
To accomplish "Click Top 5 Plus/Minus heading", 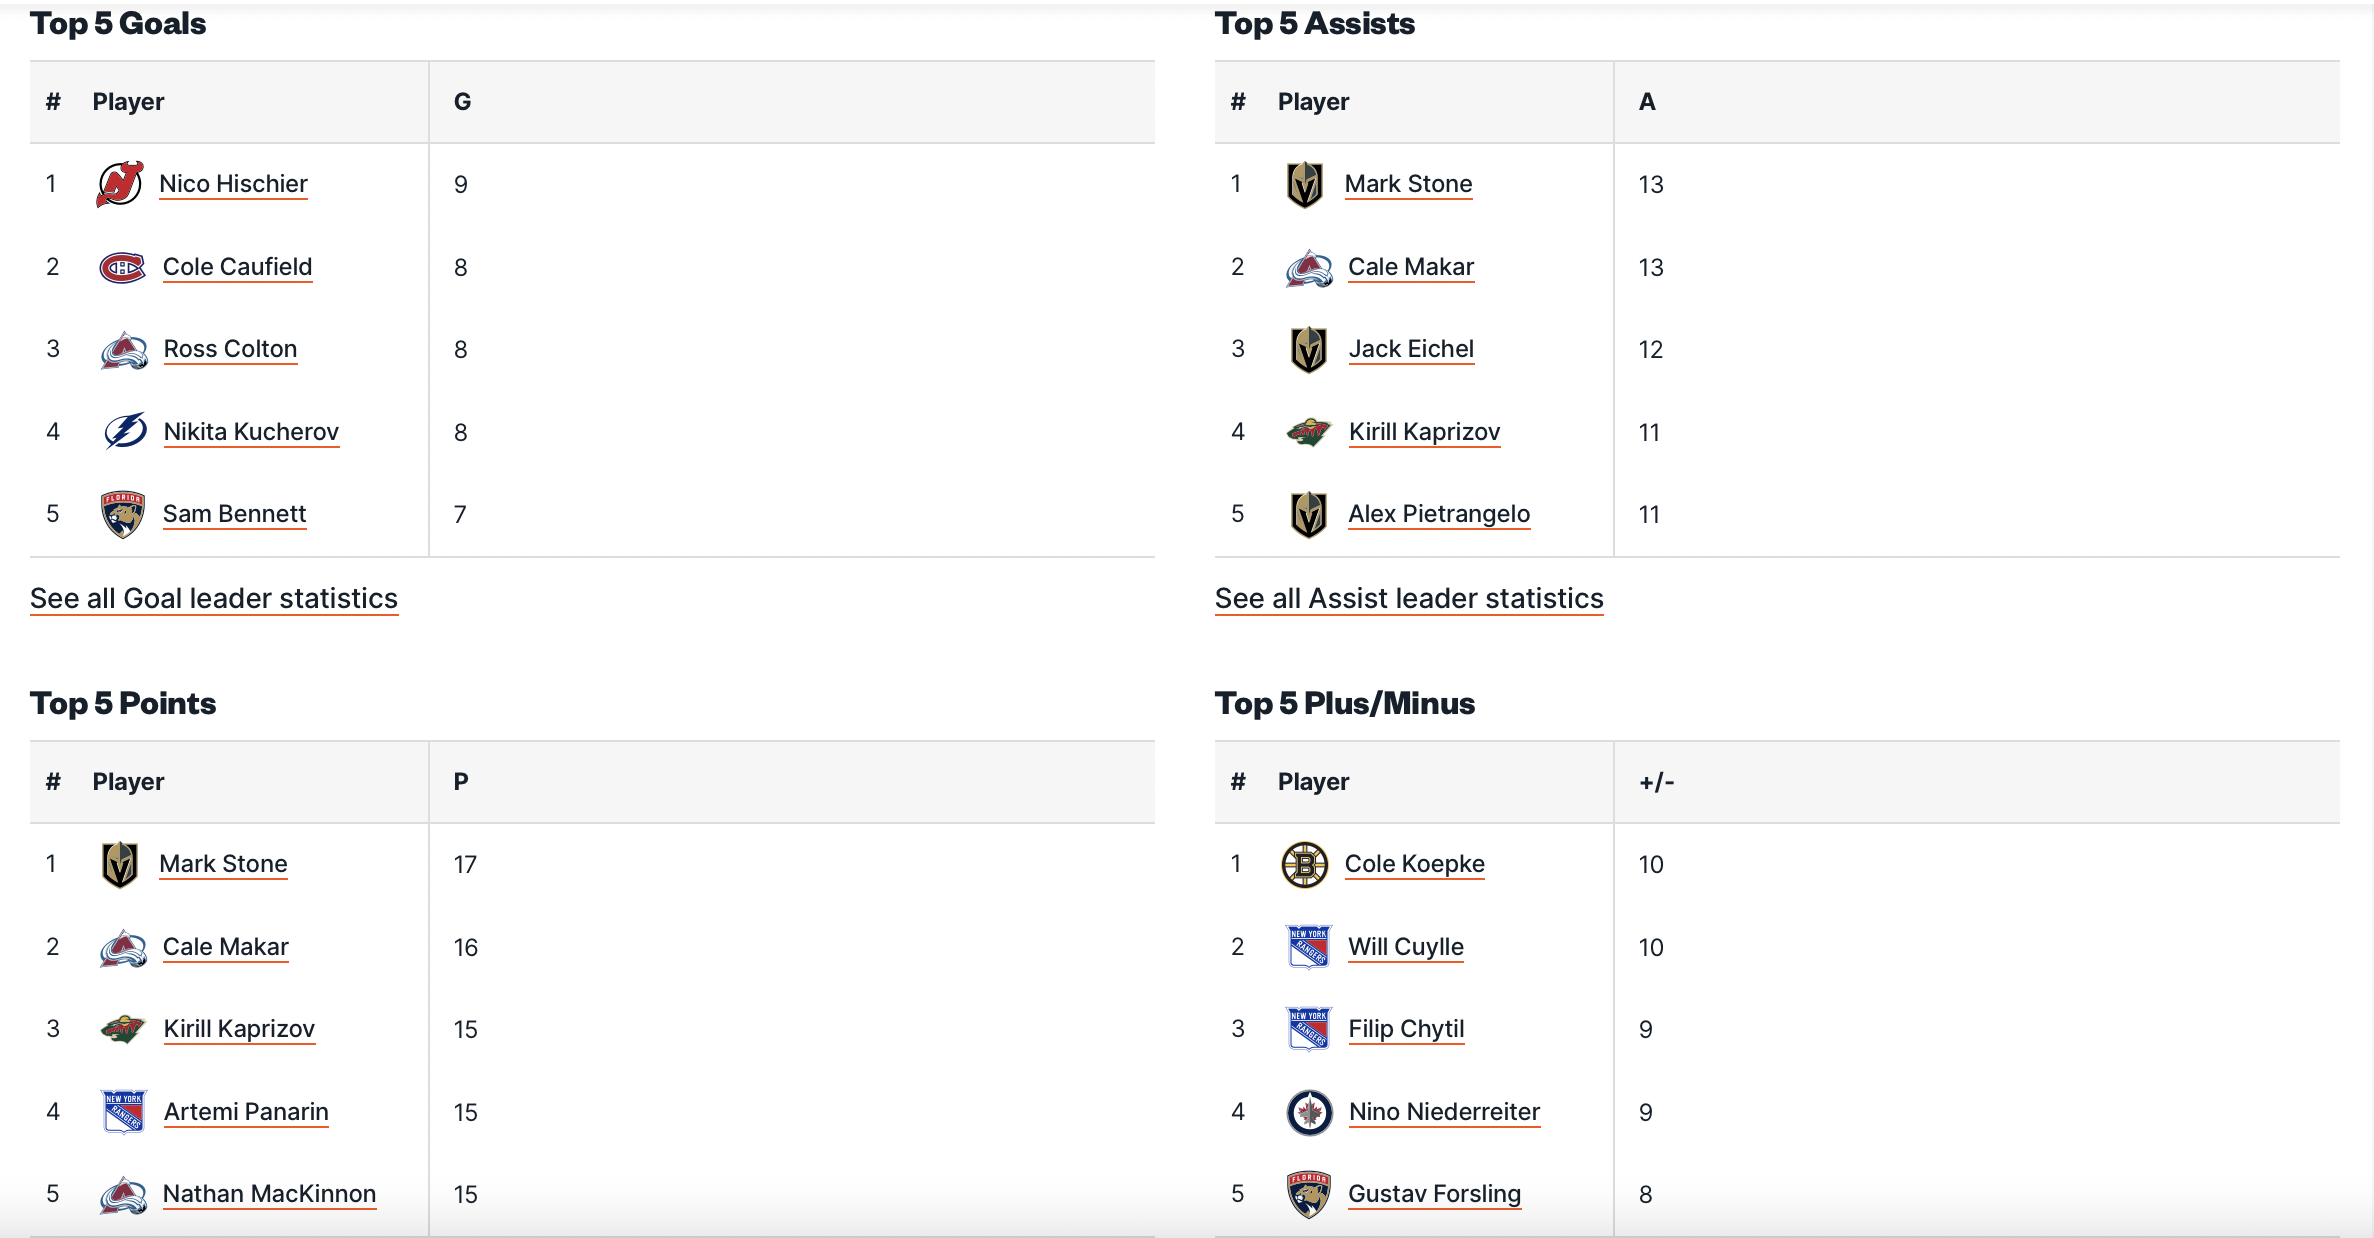I will (1345, 704).
